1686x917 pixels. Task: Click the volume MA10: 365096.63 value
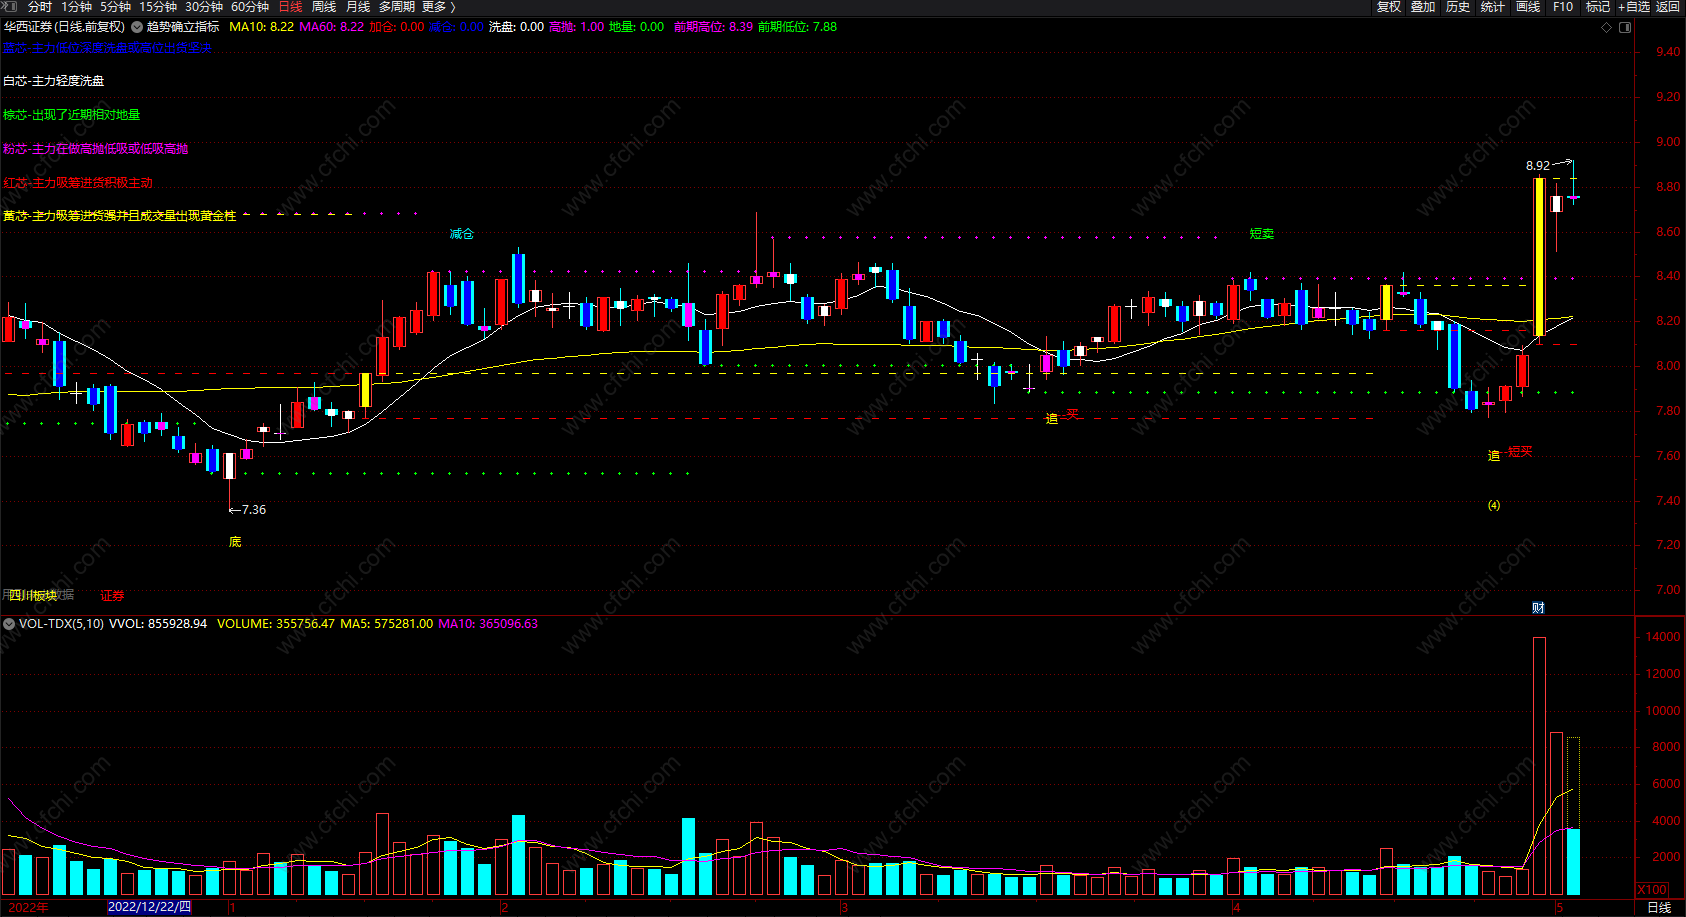(x=488, y=623)
